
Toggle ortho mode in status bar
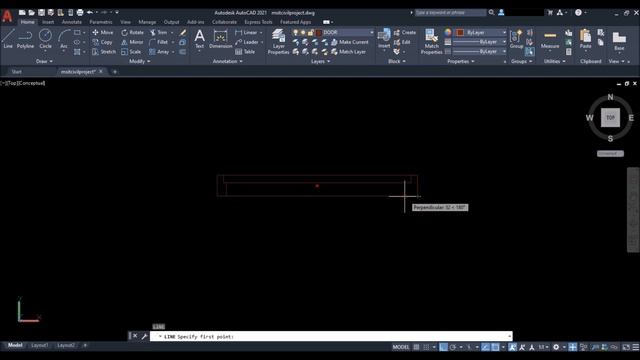coord(443,347)
